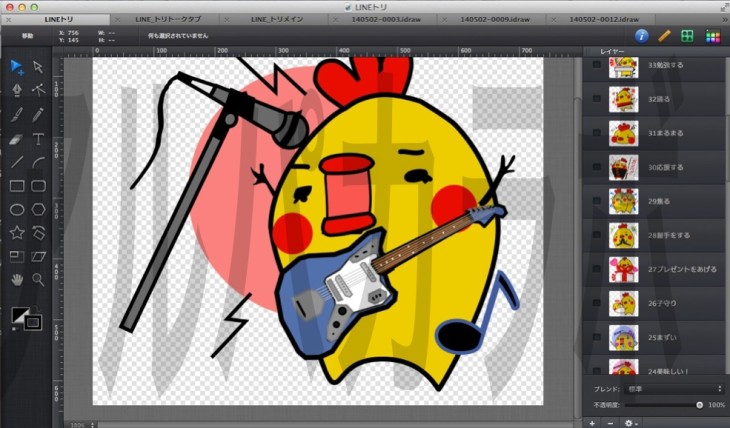Close the 140502-0003.idraw tab

pyautogui.click(x=335, y=20)
